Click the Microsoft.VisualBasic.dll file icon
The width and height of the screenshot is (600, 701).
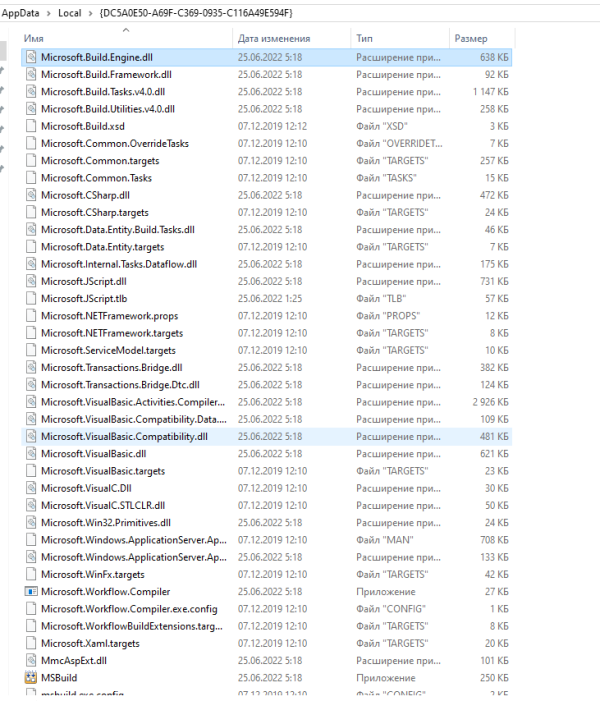click(x=31, y=453)
